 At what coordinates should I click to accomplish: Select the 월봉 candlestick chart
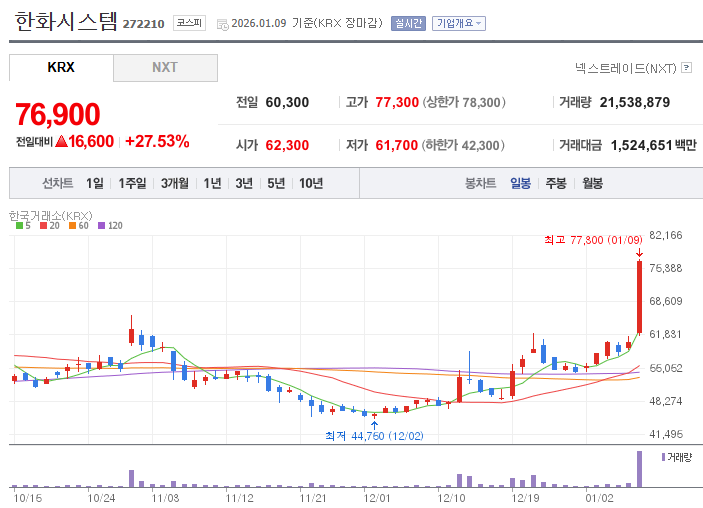(x=592, y=183)
